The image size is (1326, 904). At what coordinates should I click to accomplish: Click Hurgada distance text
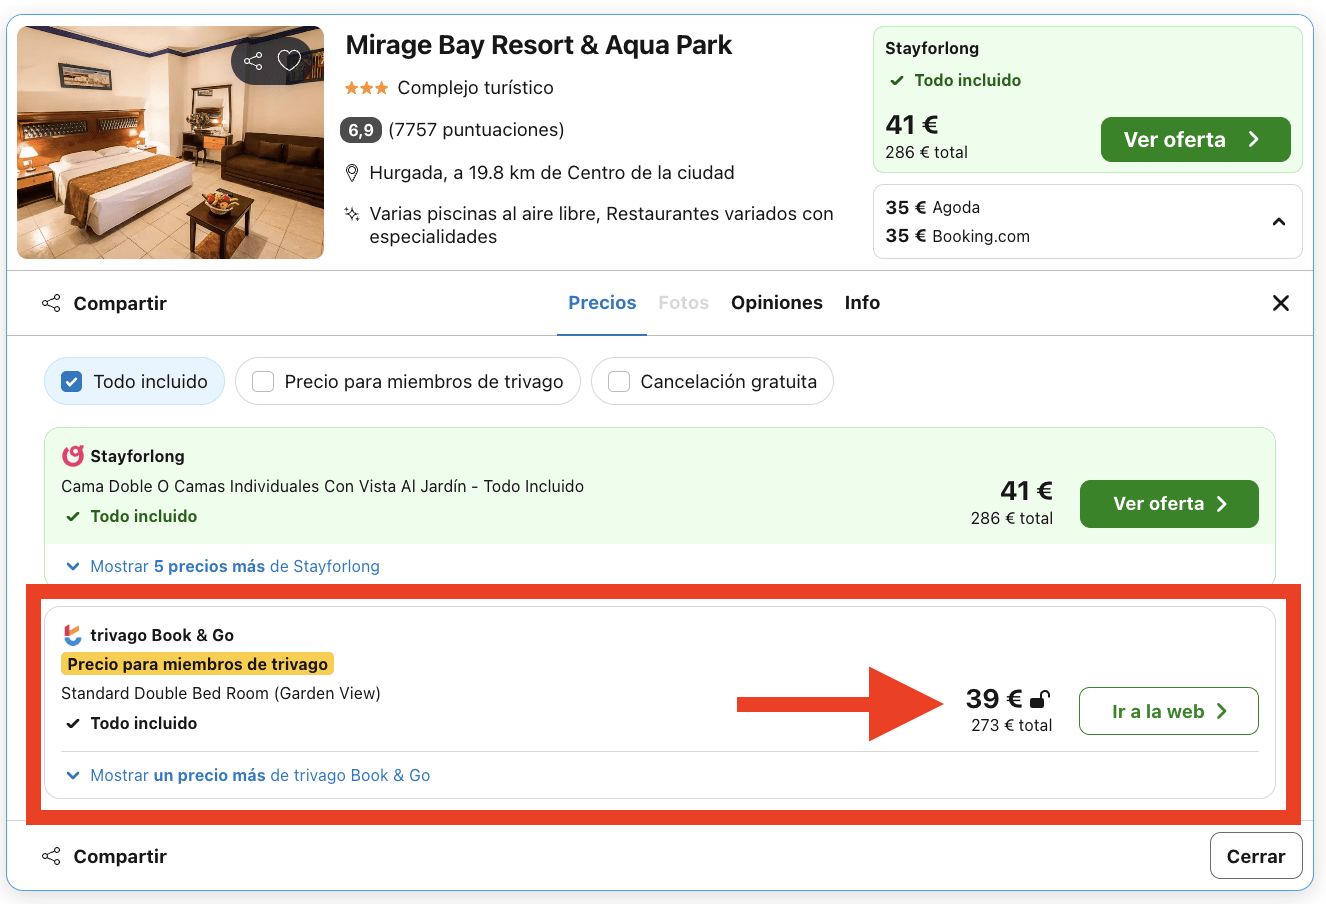coord(552,173)
